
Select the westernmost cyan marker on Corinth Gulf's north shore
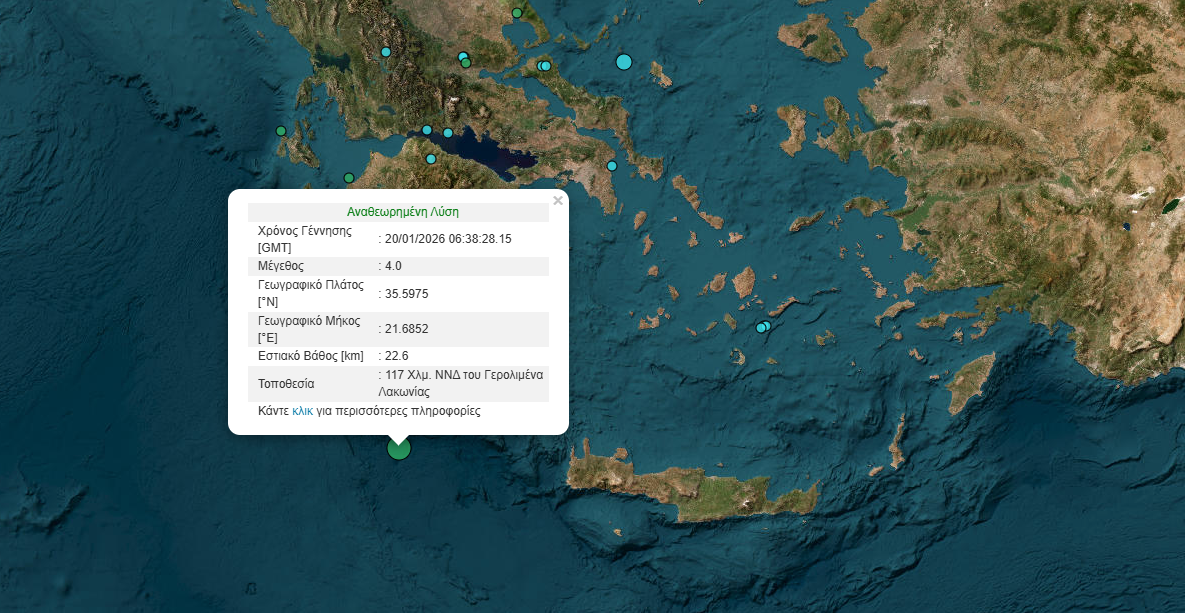click(427, 130)
